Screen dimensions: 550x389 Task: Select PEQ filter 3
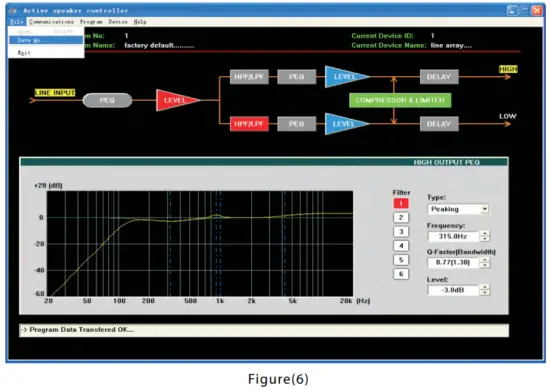tap(401, 232)
